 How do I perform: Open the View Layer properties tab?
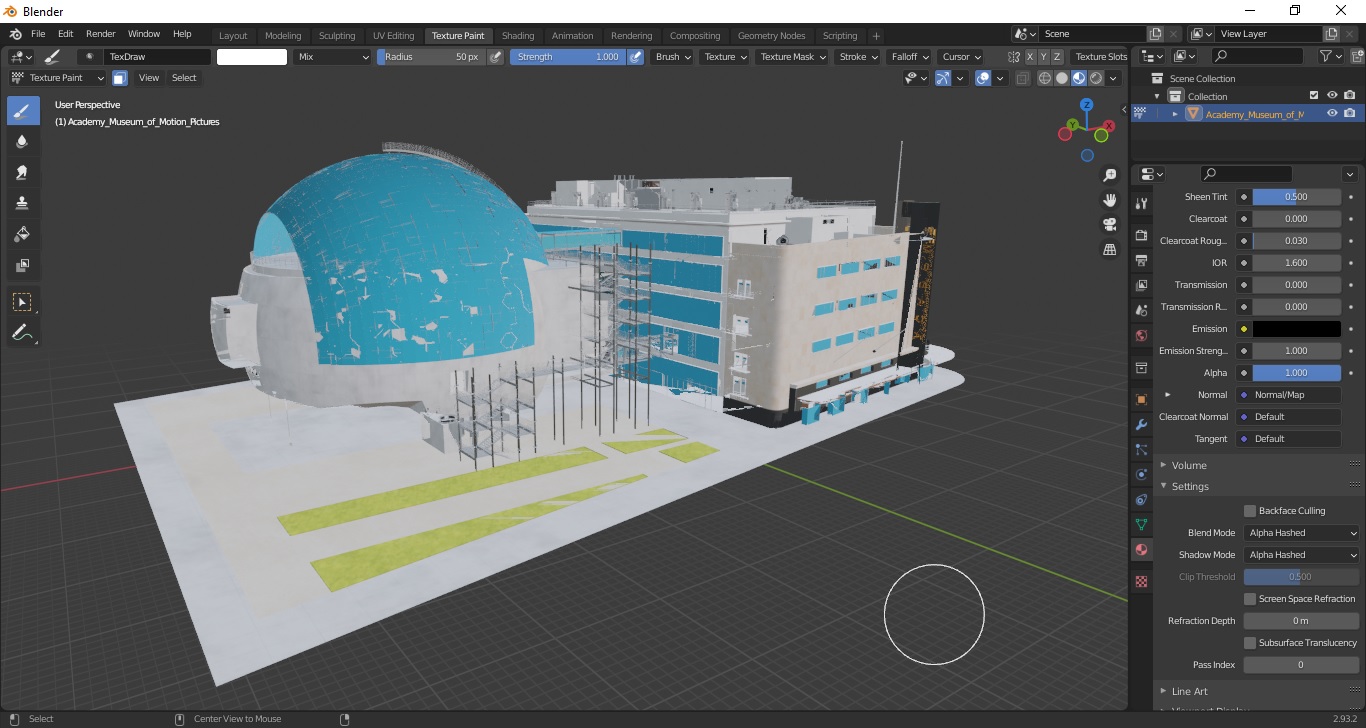[x=1141, y=285]
